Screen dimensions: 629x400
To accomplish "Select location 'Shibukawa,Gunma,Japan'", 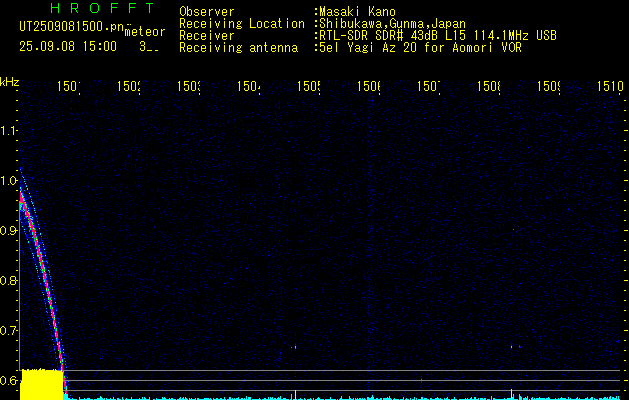I will point(392,24).
